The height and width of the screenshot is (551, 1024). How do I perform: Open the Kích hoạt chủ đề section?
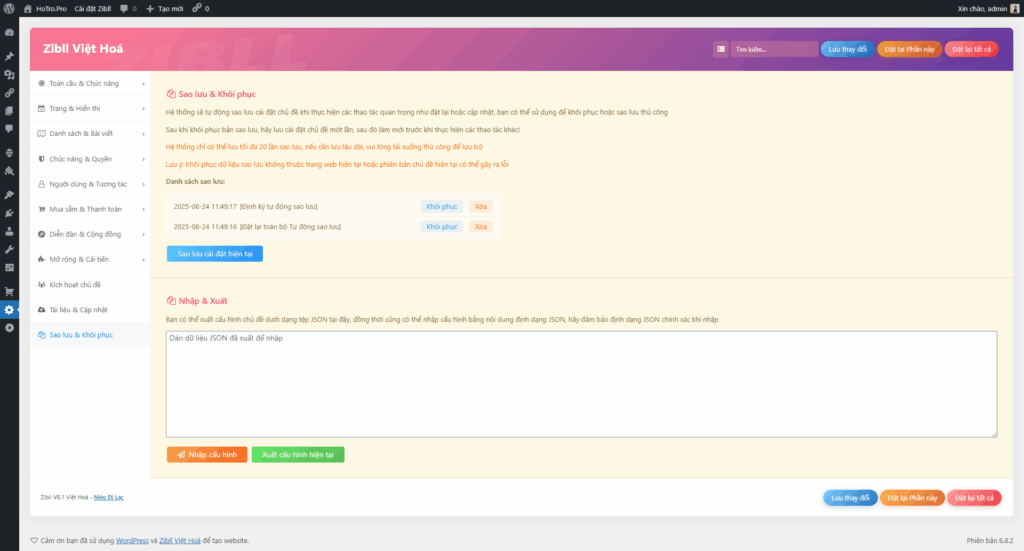click(90, 285)
